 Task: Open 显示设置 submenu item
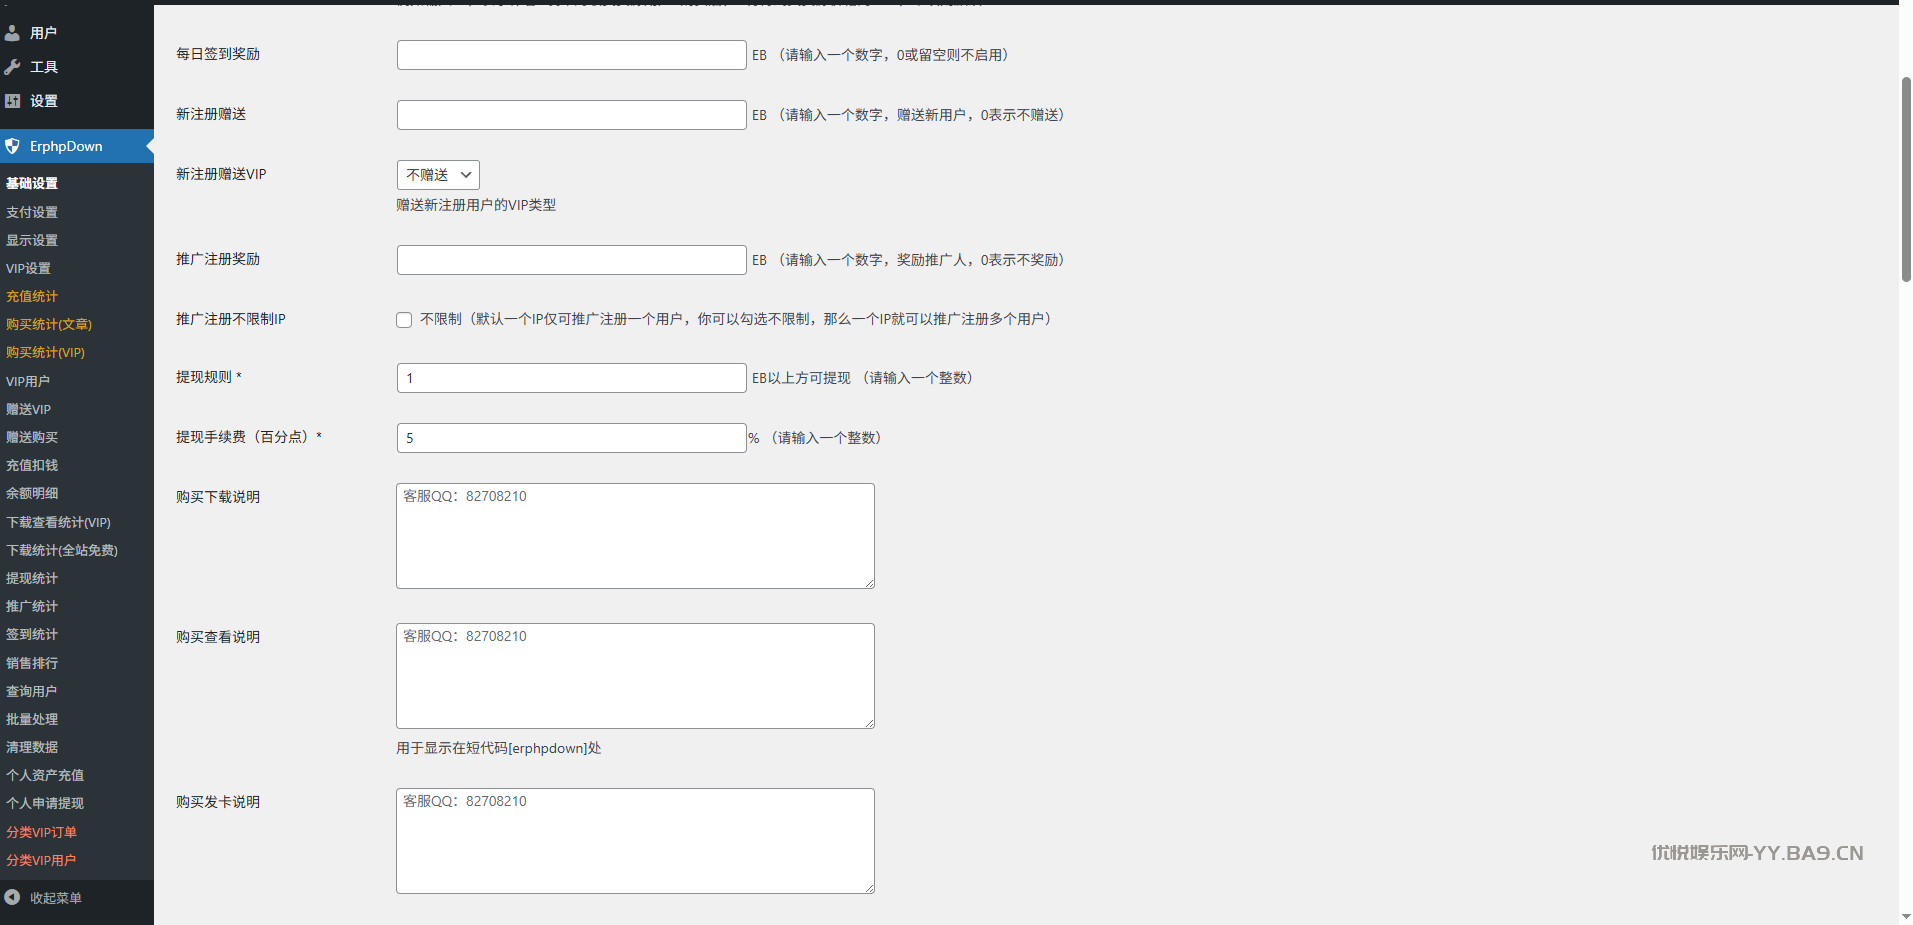[32, 240]
